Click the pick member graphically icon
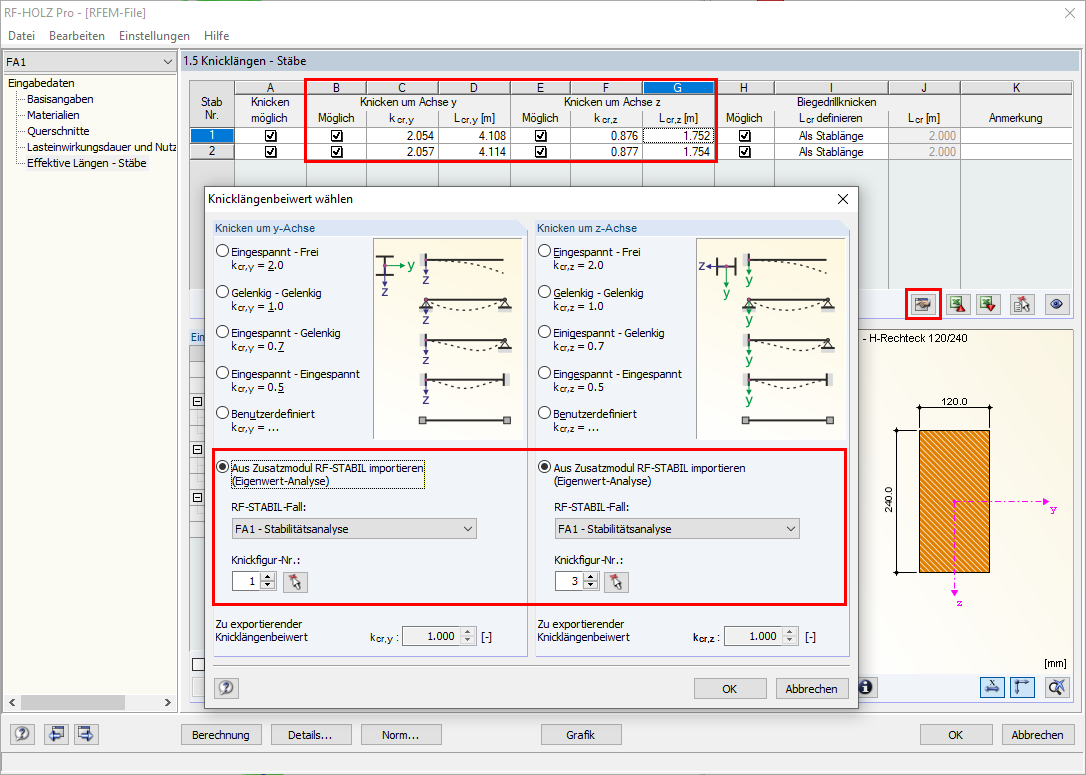Image resolution: width=1086 pixels, height=775 pixels. (x=1022, y=304)
